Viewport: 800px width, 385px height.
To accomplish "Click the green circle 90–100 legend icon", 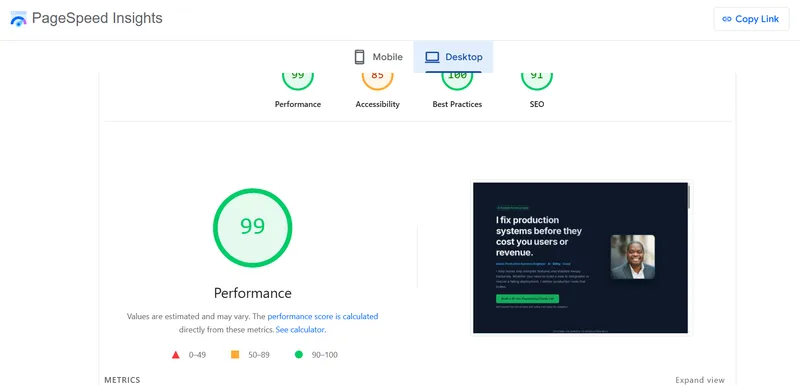I will 298,354.
